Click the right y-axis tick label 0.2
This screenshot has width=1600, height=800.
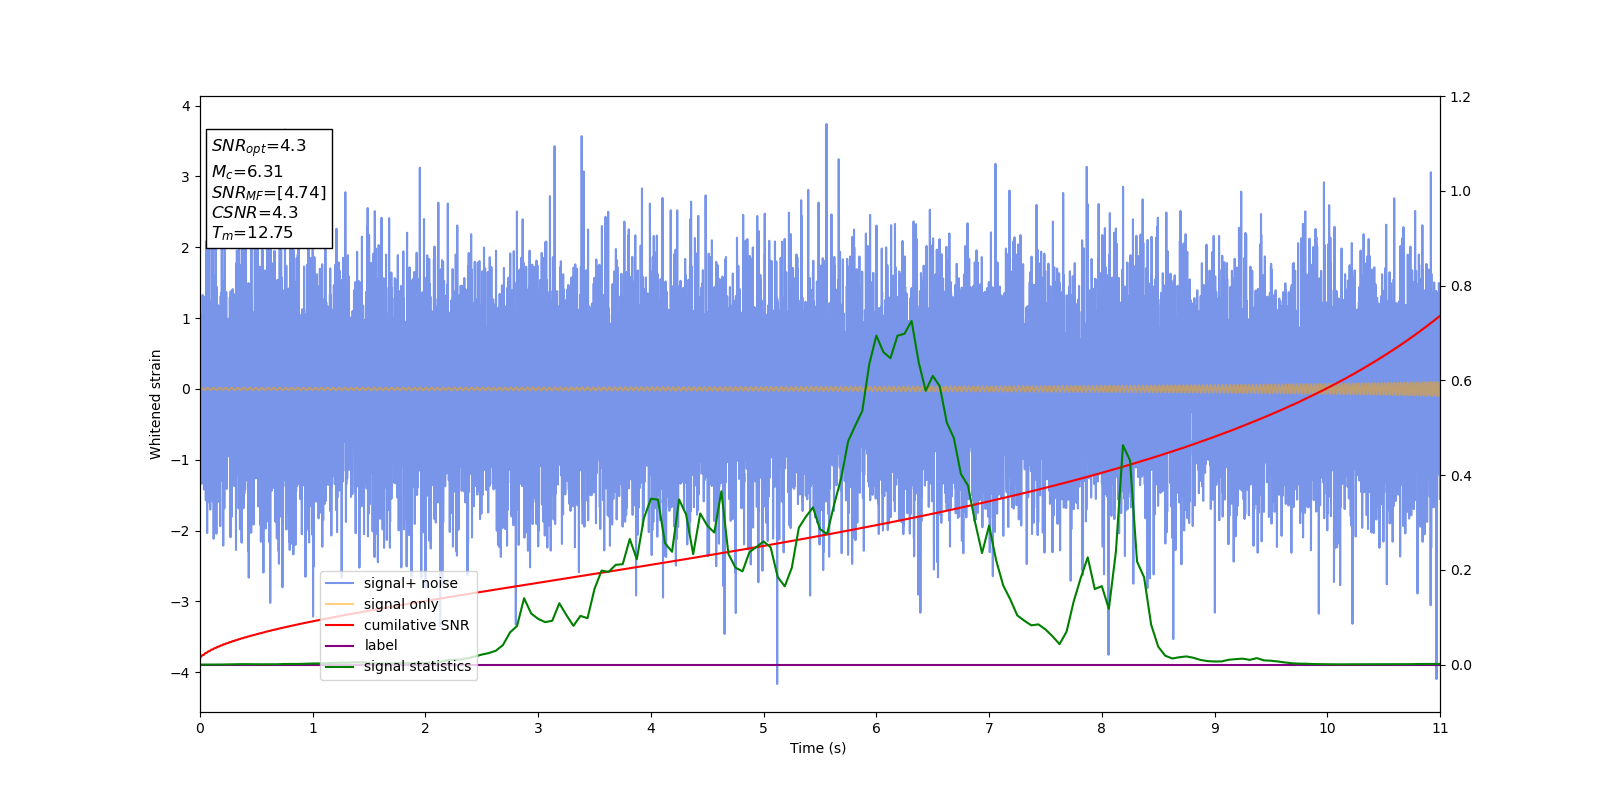1460,570
